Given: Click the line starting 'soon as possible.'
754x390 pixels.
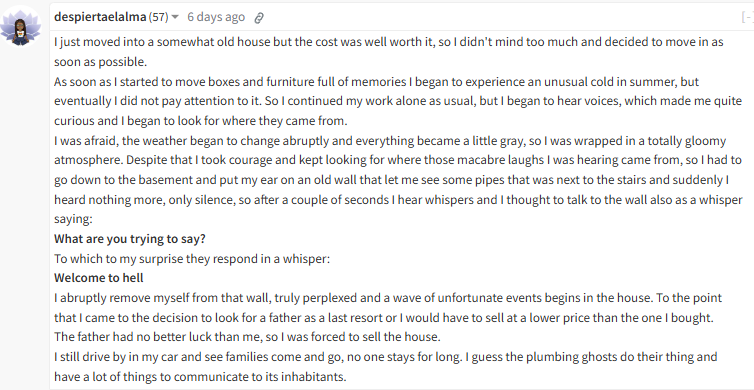Looking at the screenshot, I should pos(101,62).
